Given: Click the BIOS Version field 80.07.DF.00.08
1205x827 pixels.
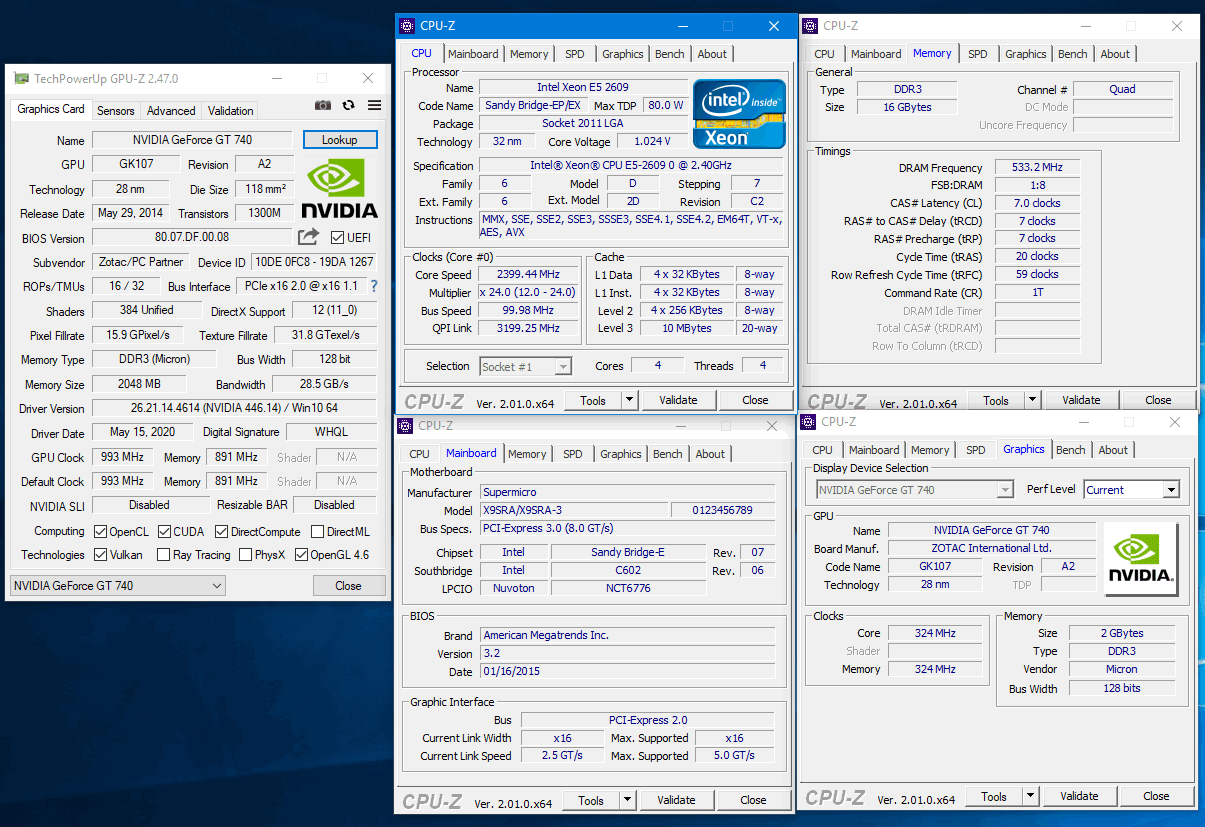Looking at the screenshot, I should (x=192, y=238).
